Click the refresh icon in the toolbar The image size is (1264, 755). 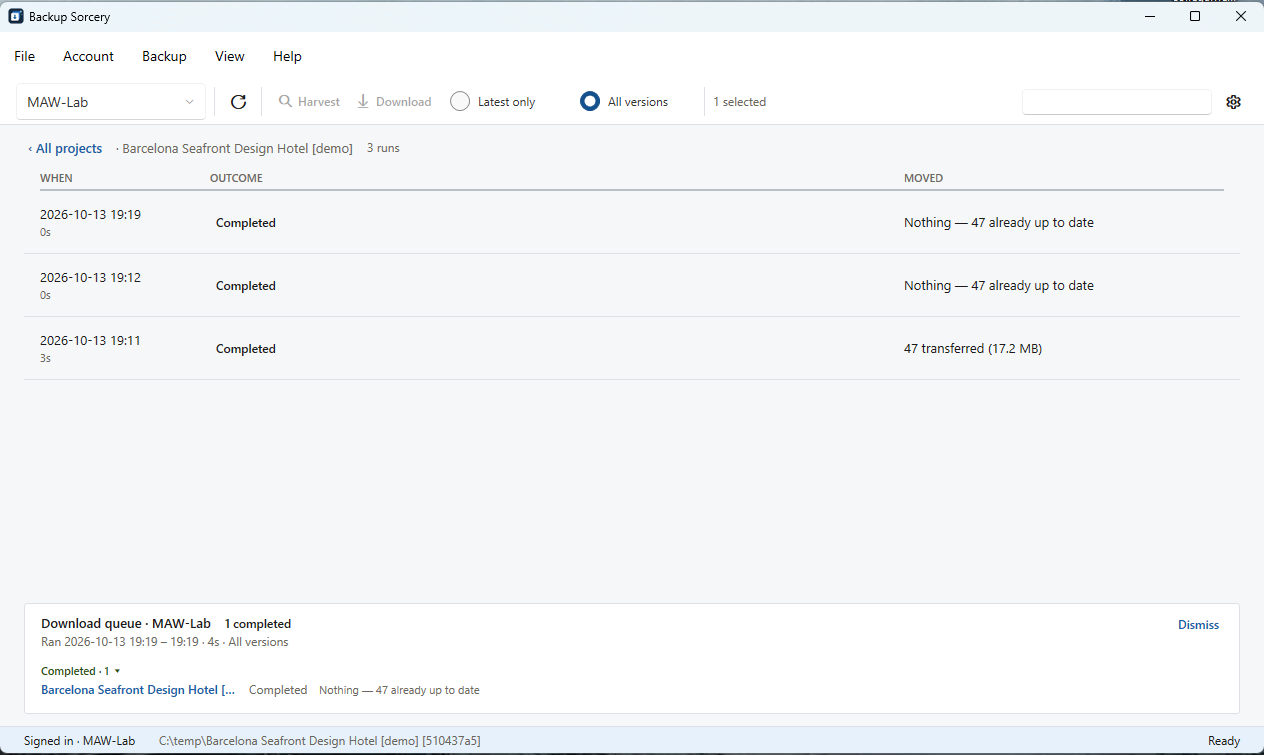pos(238,102)
